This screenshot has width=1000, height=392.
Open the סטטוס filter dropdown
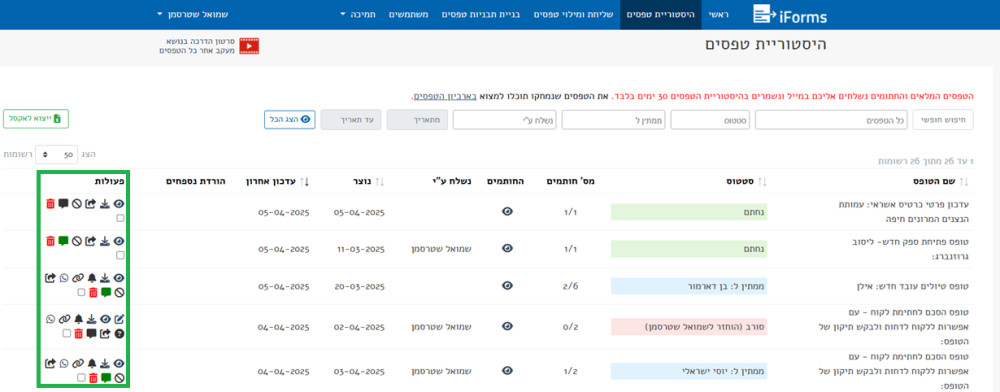pyautogui.click(x=710, y=120)
